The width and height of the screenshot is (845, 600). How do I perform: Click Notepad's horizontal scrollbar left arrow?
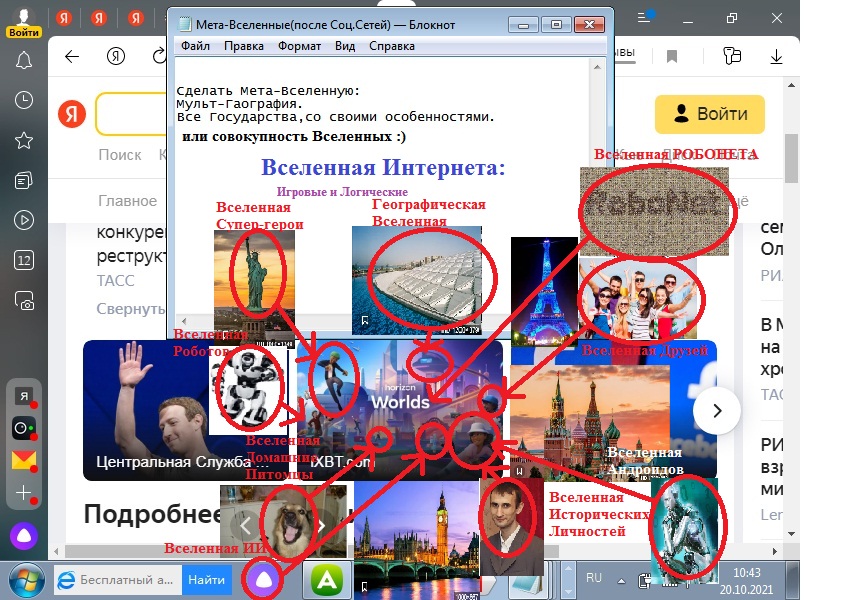(184, 321)
